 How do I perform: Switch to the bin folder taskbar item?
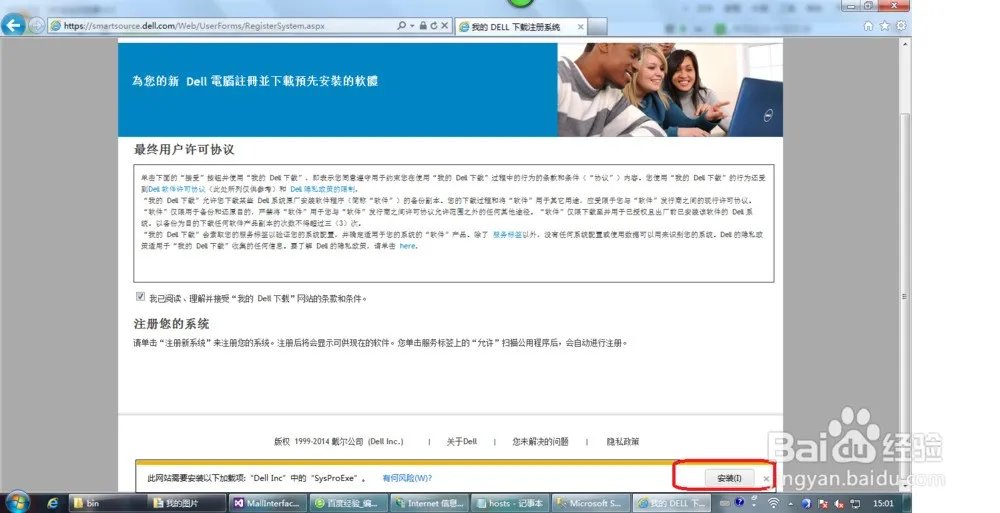[x=108, y=503]
